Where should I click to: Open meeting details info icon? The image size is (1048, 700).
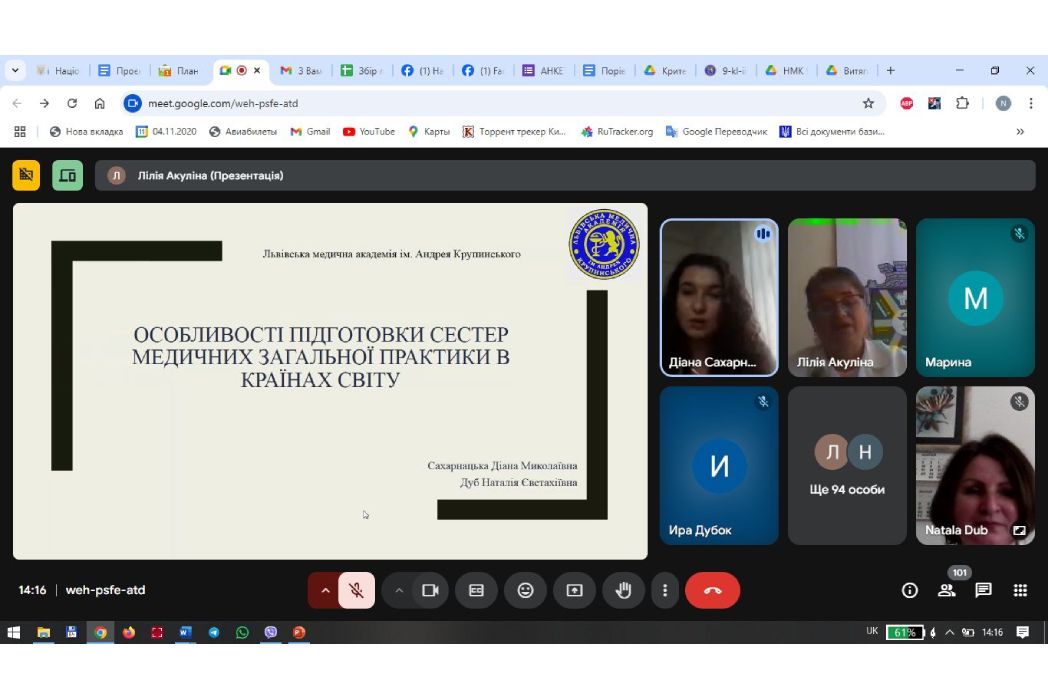pyautogui.click(x=910, y=590)
